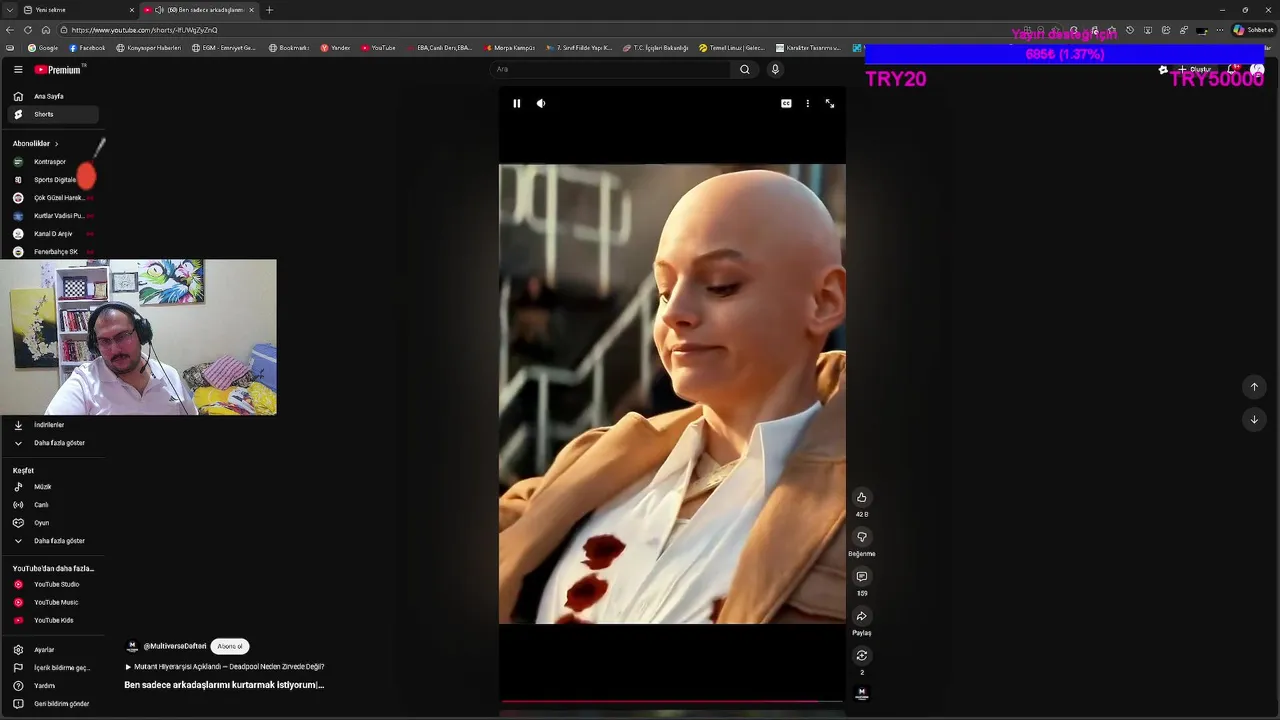Open a new browser tab with plus
1280x720 pixels.
pos(269,10)
